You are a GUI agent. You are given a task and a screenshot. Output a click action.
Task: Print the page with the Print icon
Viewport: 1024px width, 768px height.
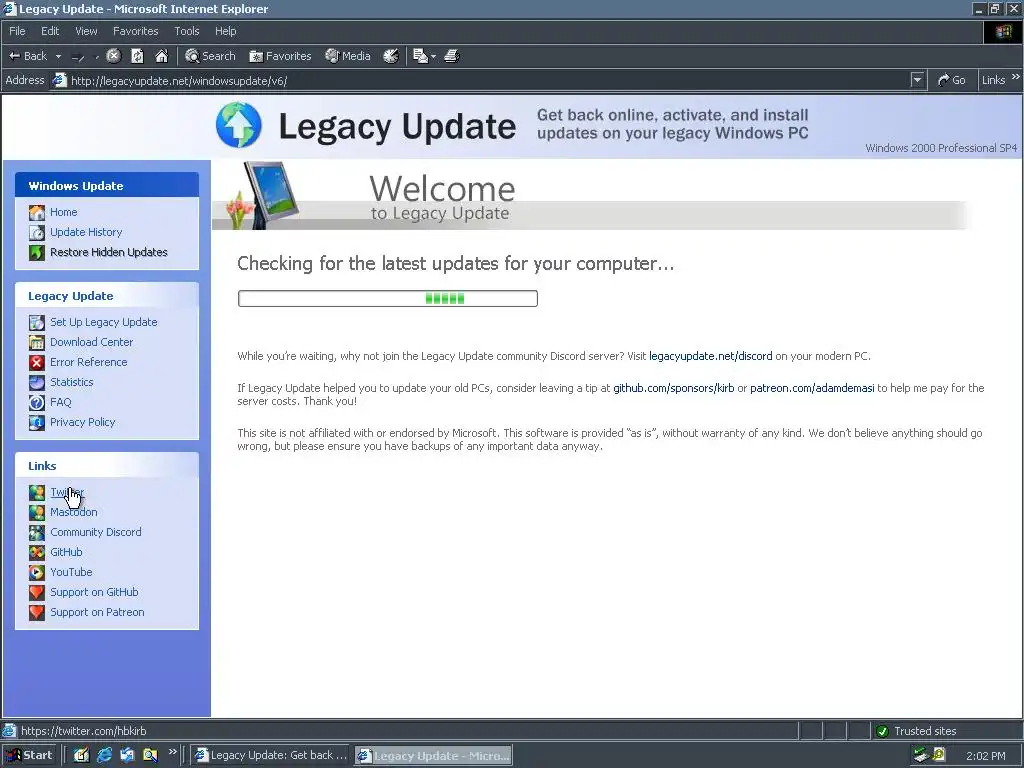coord(452,56)
